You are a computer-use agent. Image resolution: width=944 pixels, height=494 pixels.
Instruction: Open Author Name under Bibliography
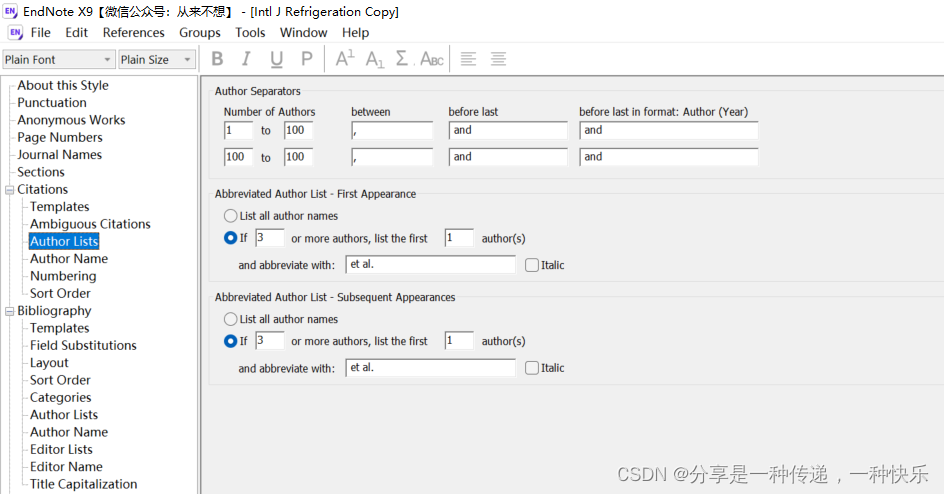coord(69,432)
